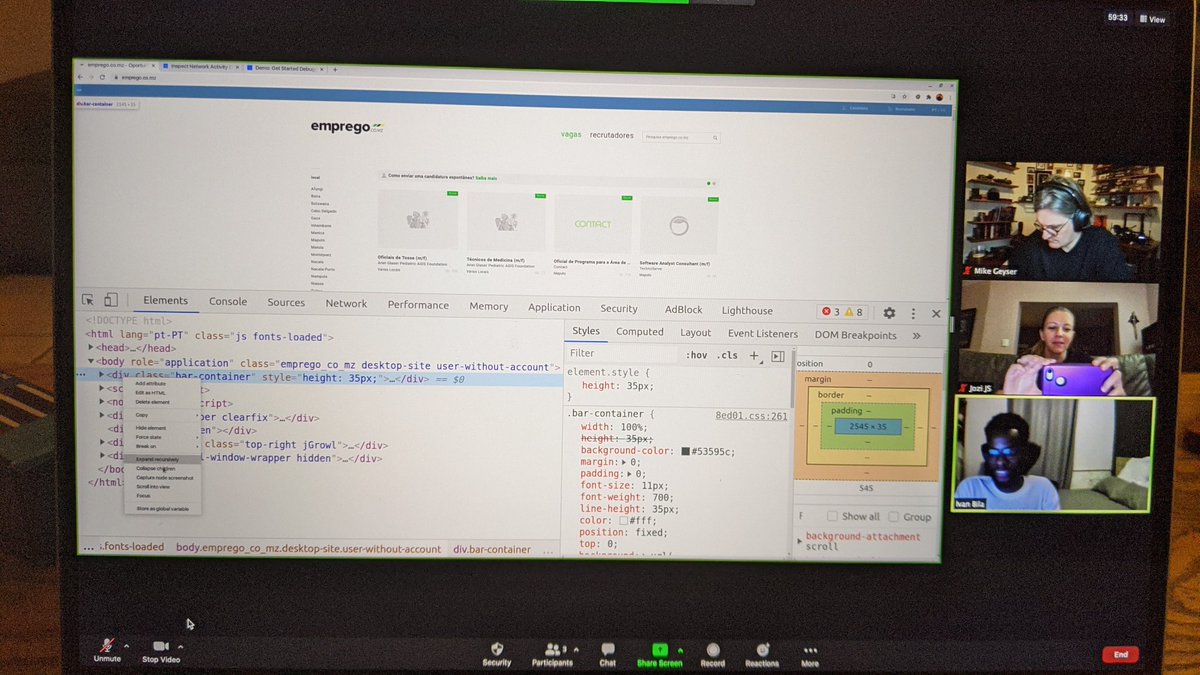Open share options arrow next to Share Screen

680,649
